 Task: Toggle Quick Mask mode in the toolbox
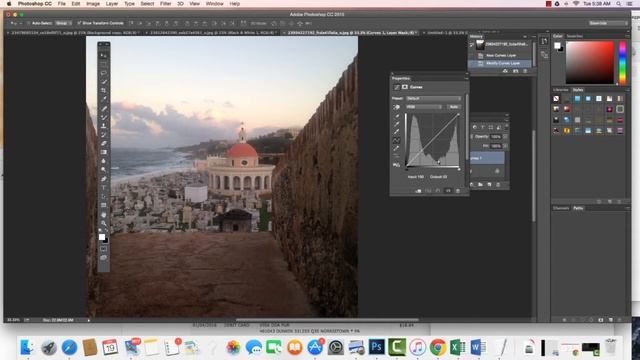tap(104, 249)
